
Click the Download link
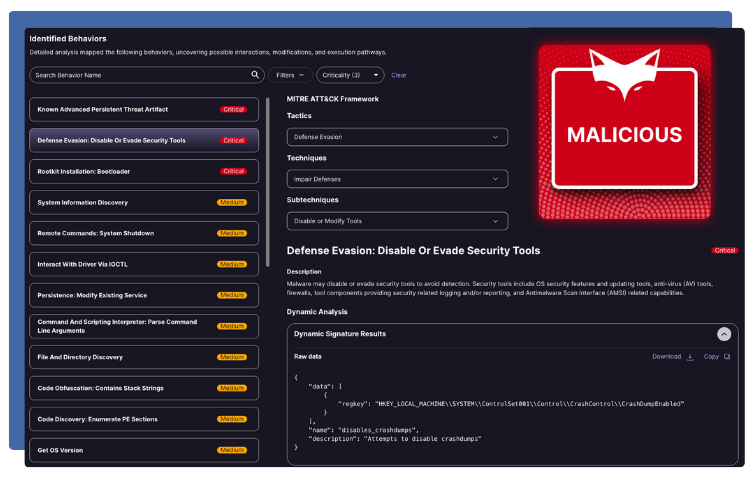pyautogui.click(x=666, y=356)
